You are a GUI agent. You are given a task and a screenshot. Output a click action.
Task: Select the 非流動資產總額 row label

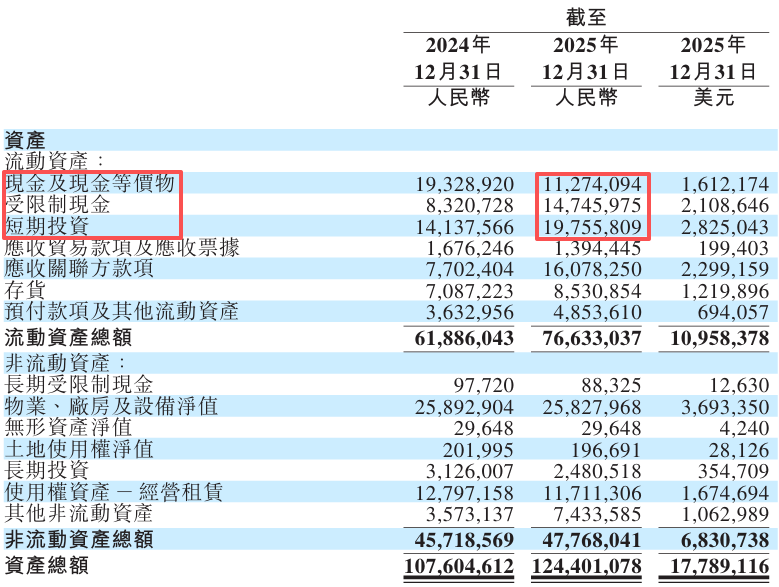coord(79,539)
